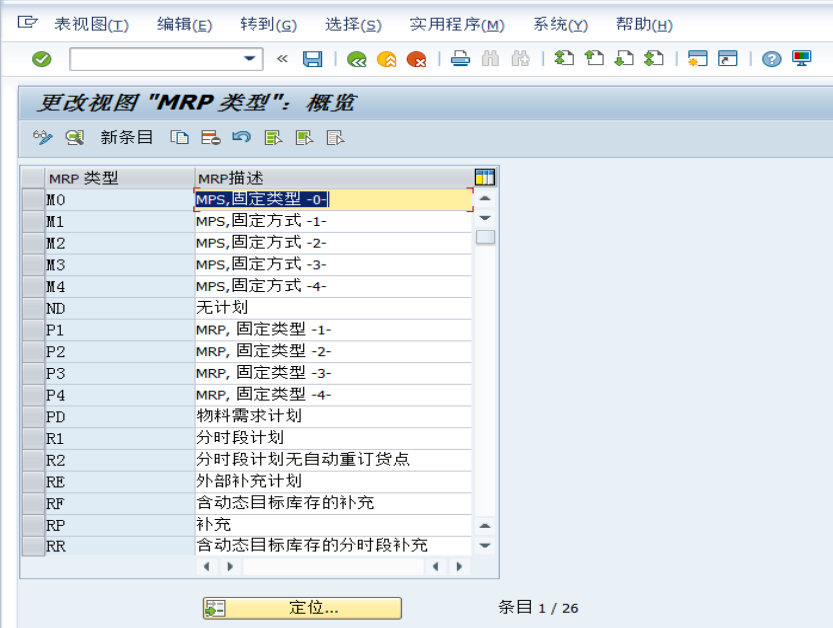Image resolution: width=833 pixels, height=628 pixels.
Task: Click the MRP 类型 column header
Action: pyautogui.click(x=120, y=177)
